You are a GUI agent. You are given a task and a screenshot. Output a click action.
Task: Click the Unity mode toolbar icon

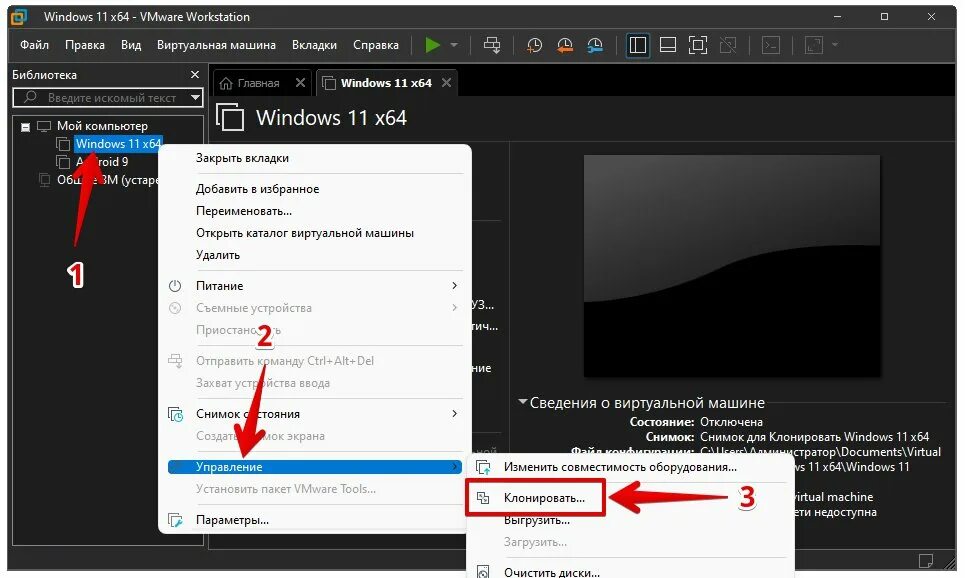pos(728,45)
